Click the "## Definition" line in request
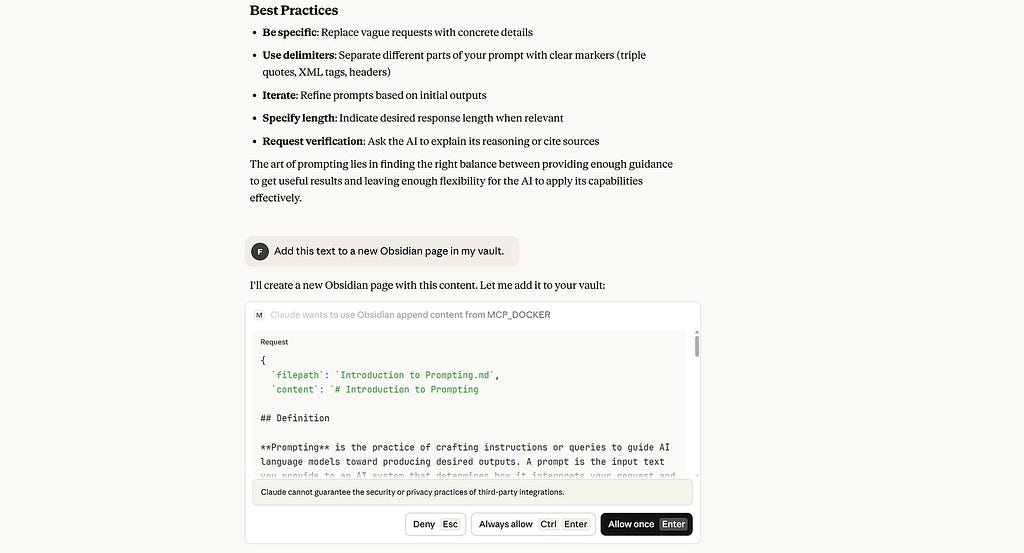Screen dimensions: 1024x553 point(295,418)
